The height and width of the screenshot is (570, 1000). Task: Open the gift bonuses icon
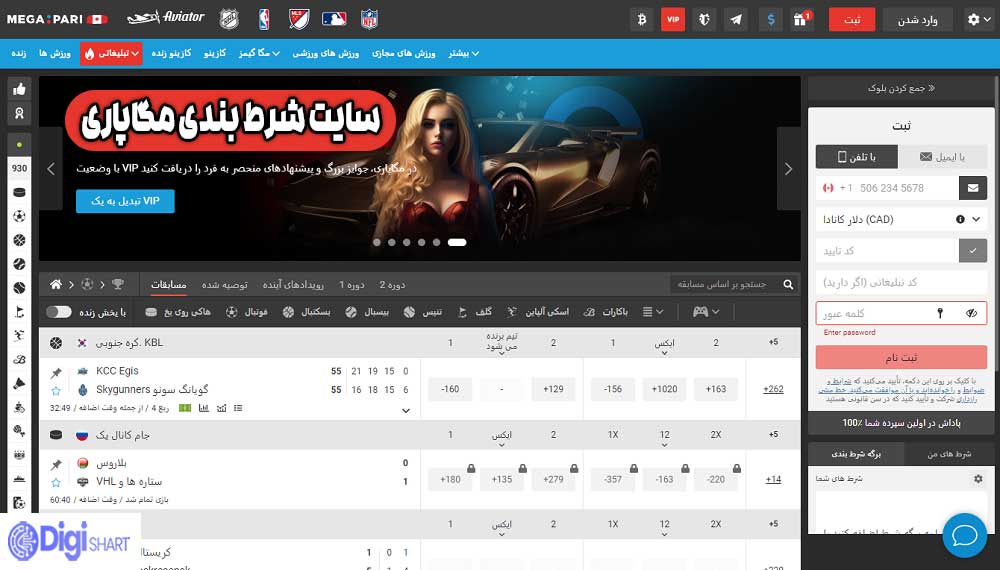coord(802,20)
